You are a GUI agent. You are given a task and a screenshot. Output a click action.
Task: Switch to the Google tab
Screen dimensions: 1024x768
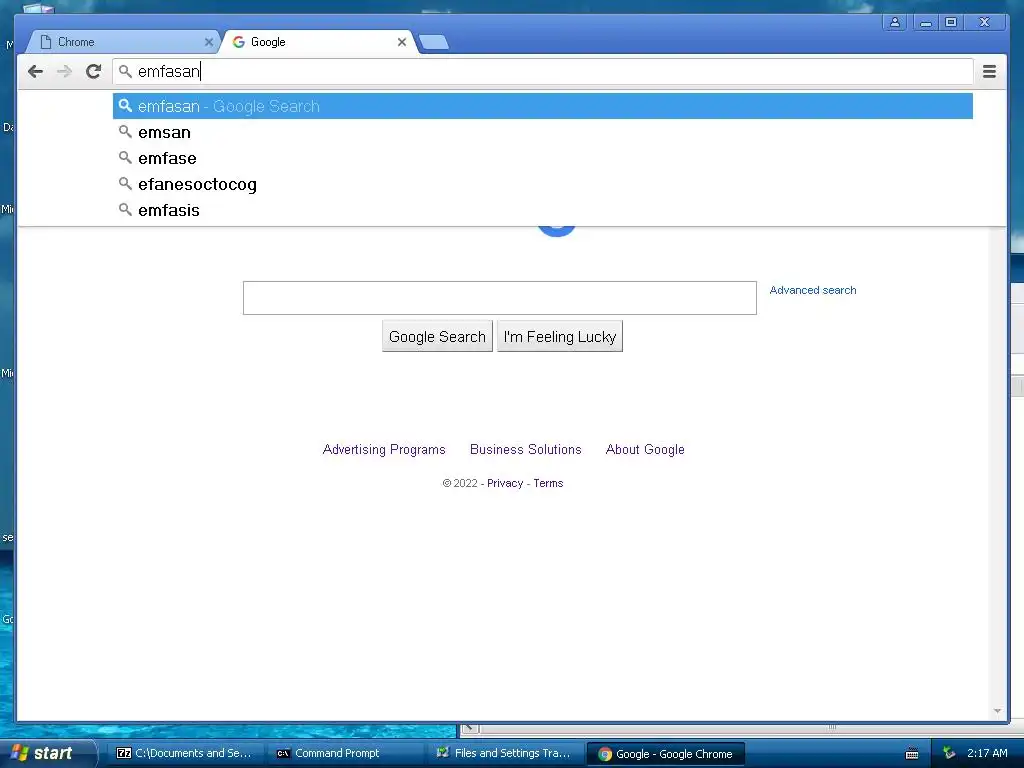click(x=319, y=42)
